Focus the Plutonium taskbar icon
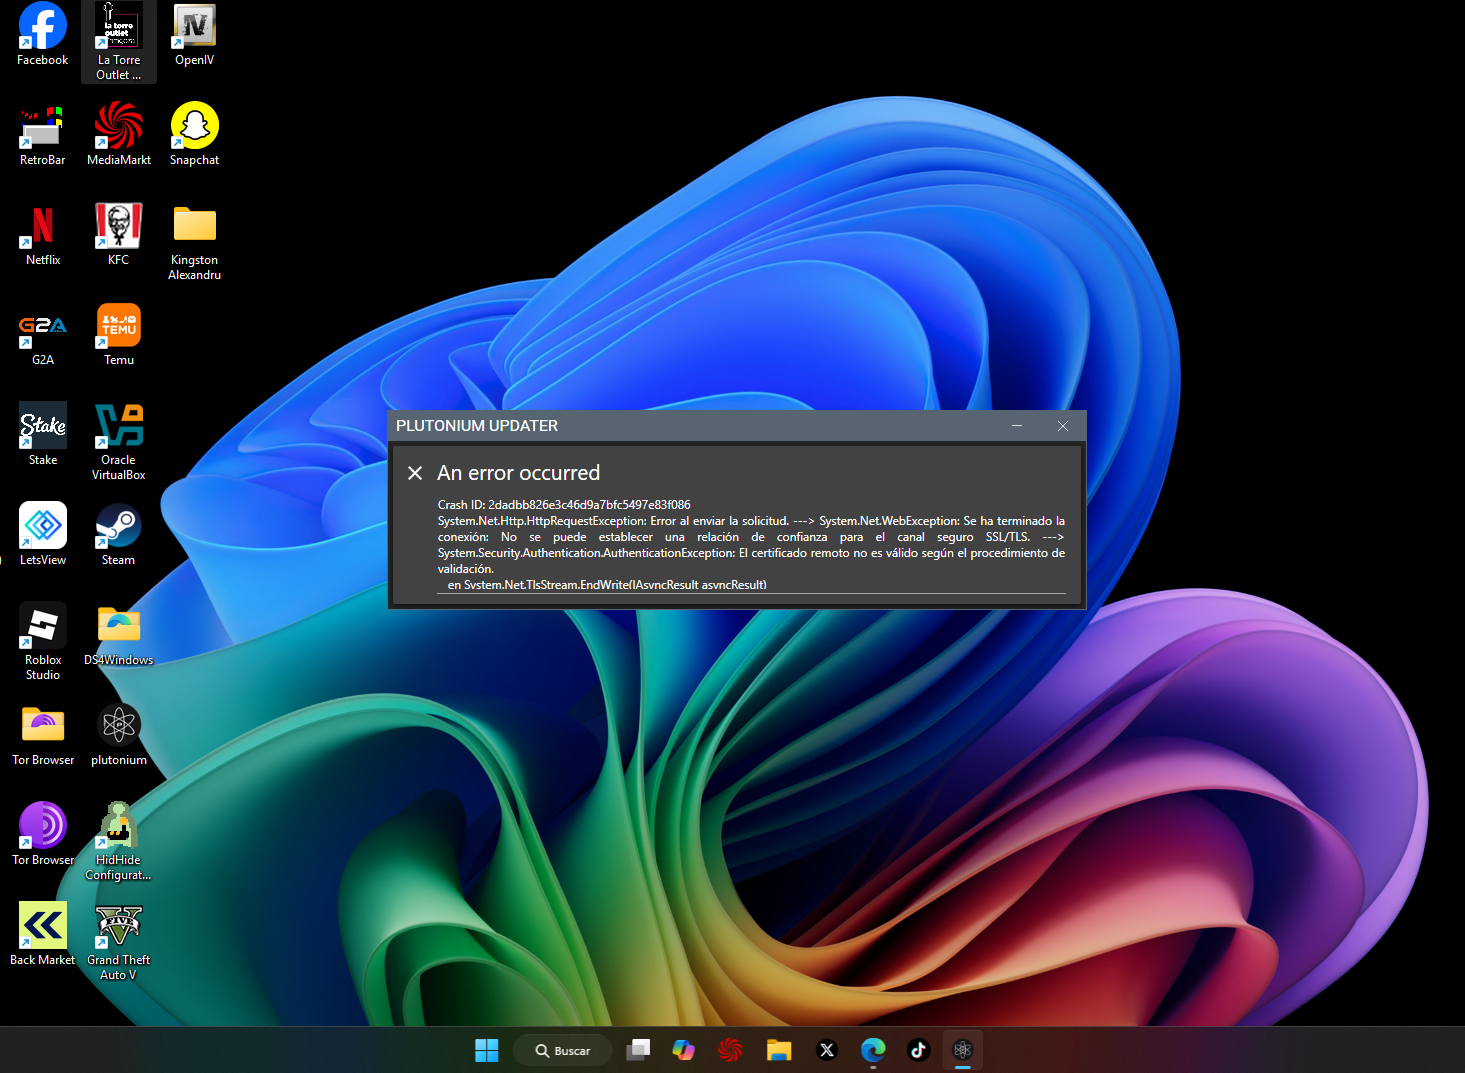The width and height of the screenshot is (1465, 1073). (963, 1050)
